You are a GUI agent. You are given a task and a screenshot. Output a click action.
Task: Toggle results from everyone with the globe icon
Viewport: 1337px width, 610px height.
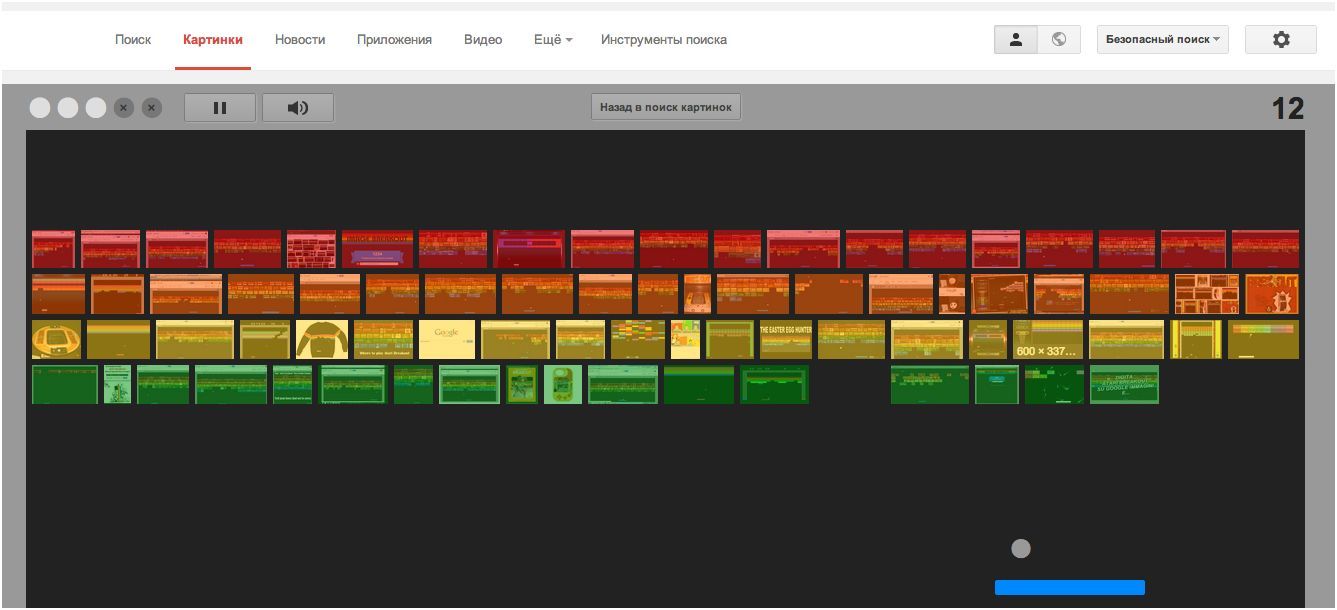[x=1060, y=39]
